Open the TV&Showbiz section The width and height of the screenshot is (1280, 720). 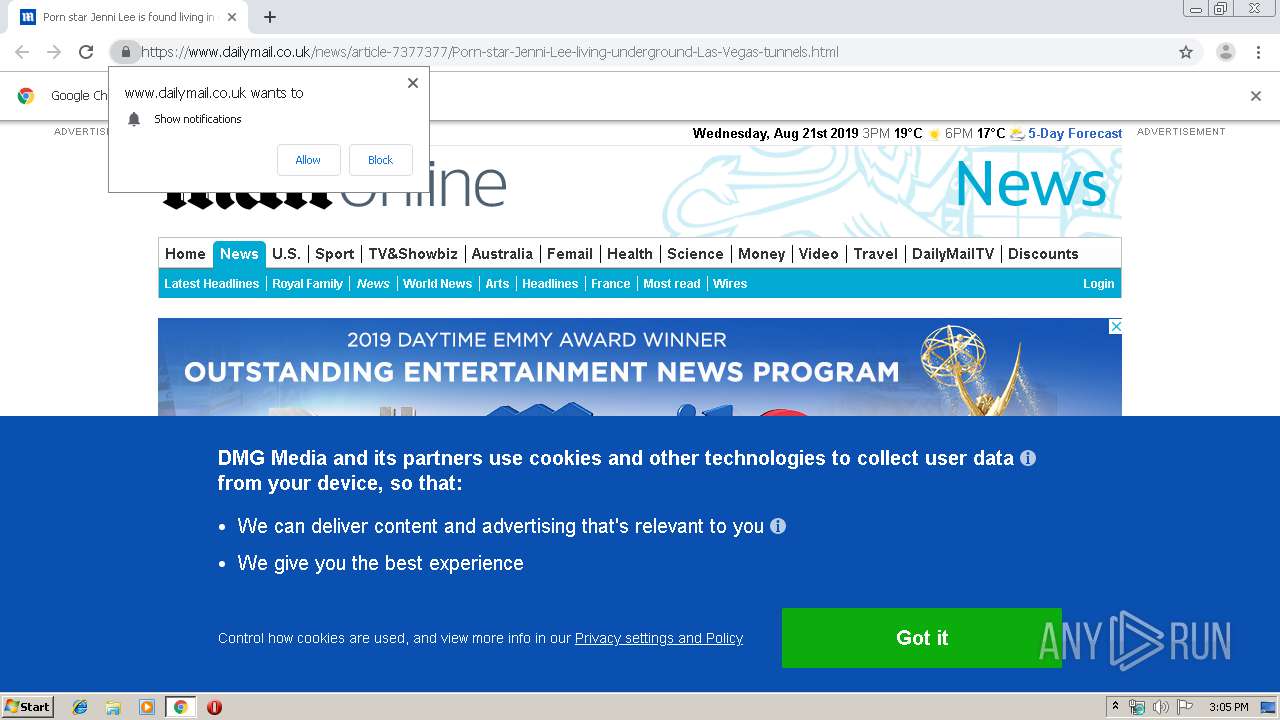point(413,254)
